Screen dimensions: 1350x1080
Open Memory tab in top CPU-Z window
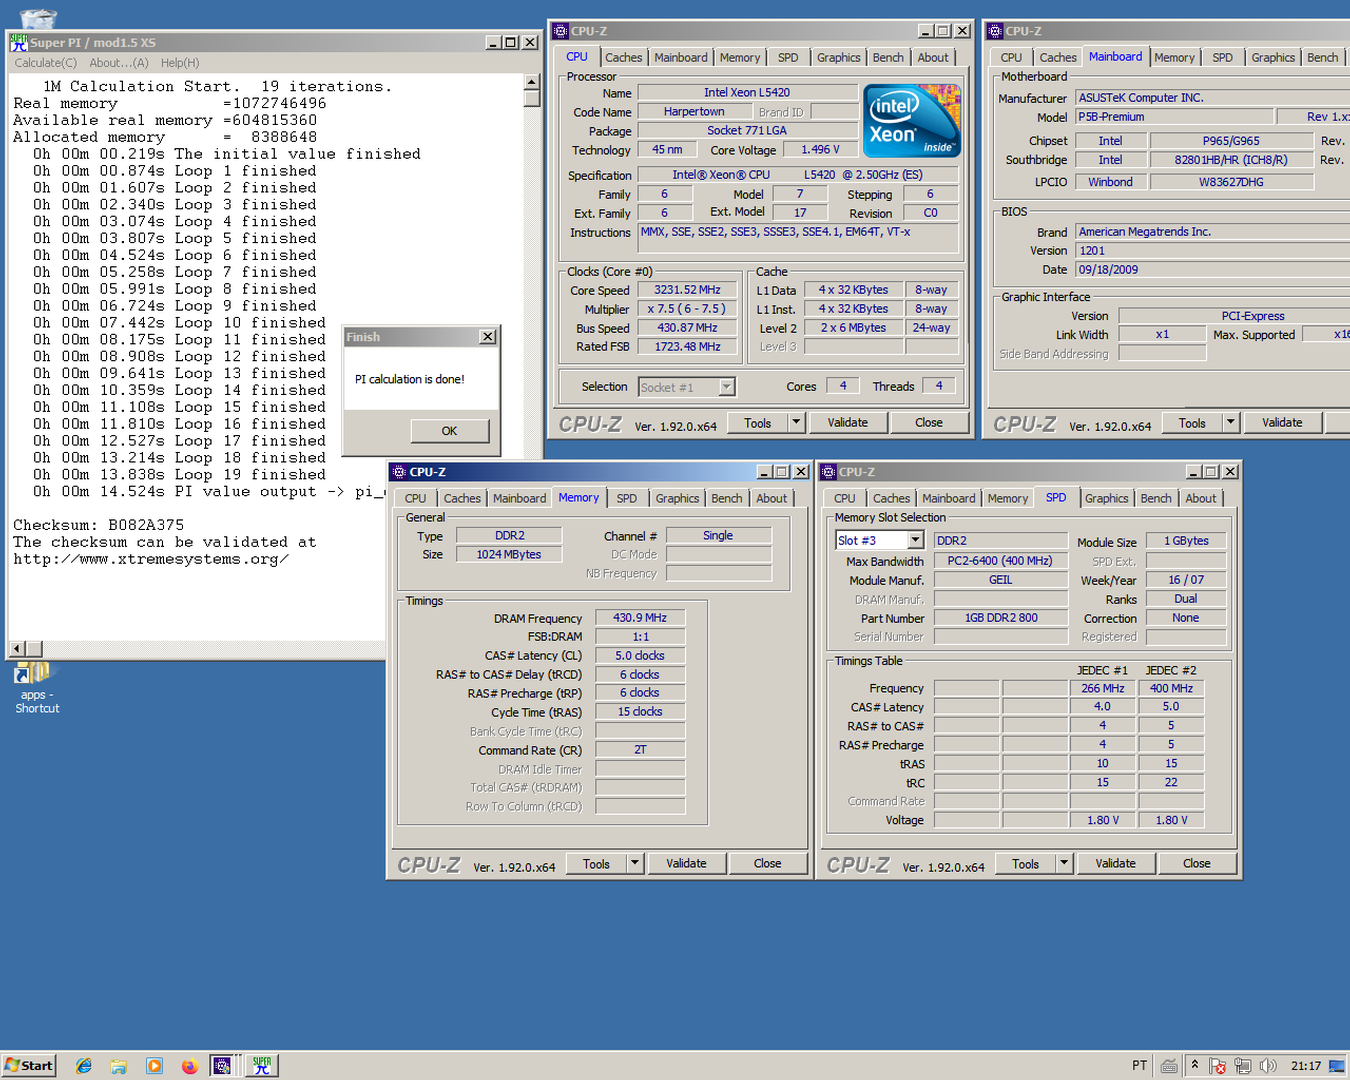740,58
